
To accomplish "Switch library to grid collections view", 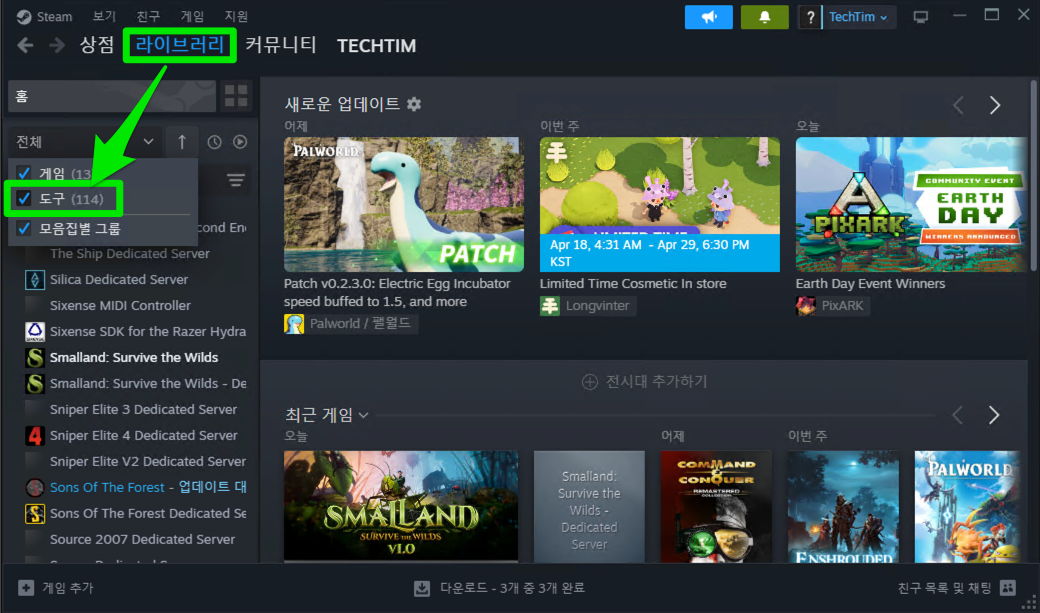I will (235, 96).
